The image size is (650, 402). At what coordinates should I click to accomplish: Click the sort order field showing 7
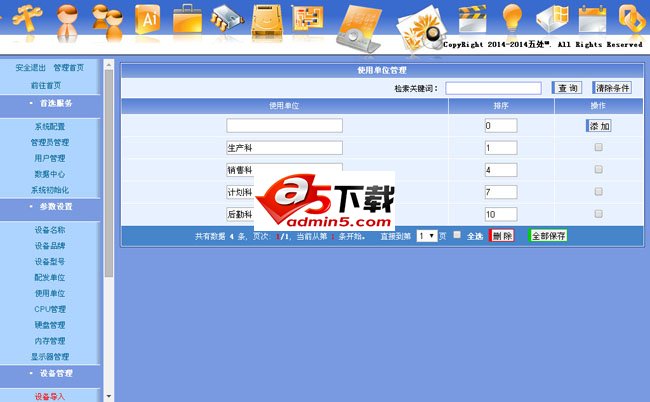[x=501, y=192]
